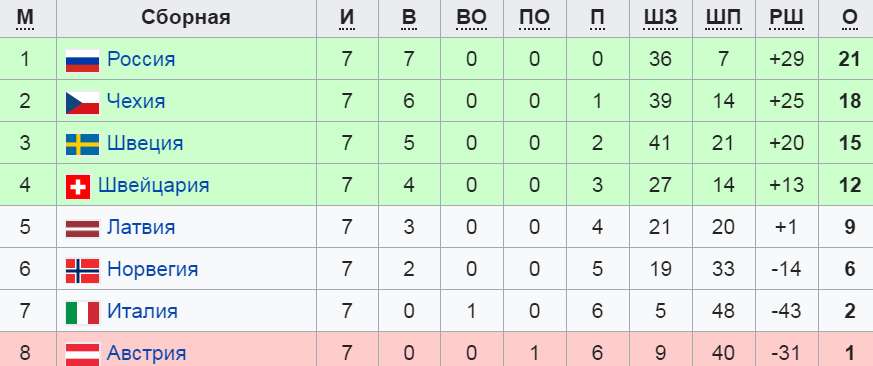This screenshot has height=366, width=873.
Task: Open the Чехия team link
Action: (x=136, y=101)
